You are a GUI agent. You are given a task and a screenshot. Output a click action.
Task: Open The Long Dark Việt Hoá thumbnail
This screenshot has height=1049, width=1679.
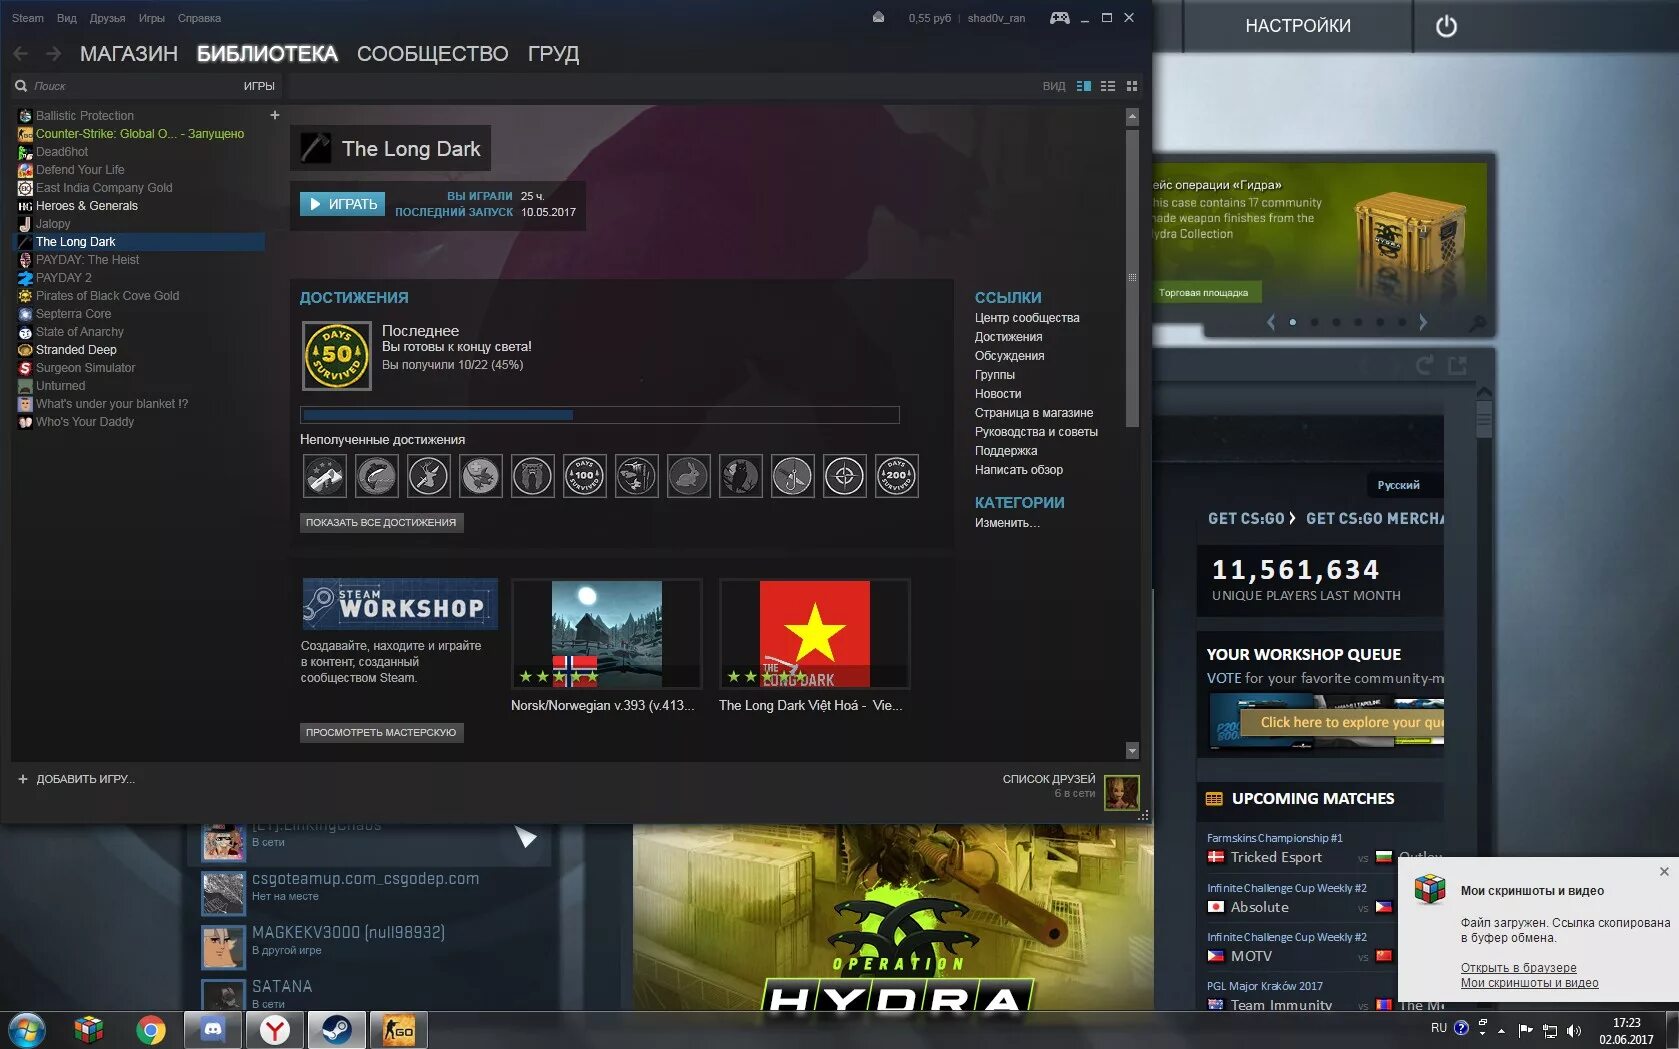click(814, 633)
